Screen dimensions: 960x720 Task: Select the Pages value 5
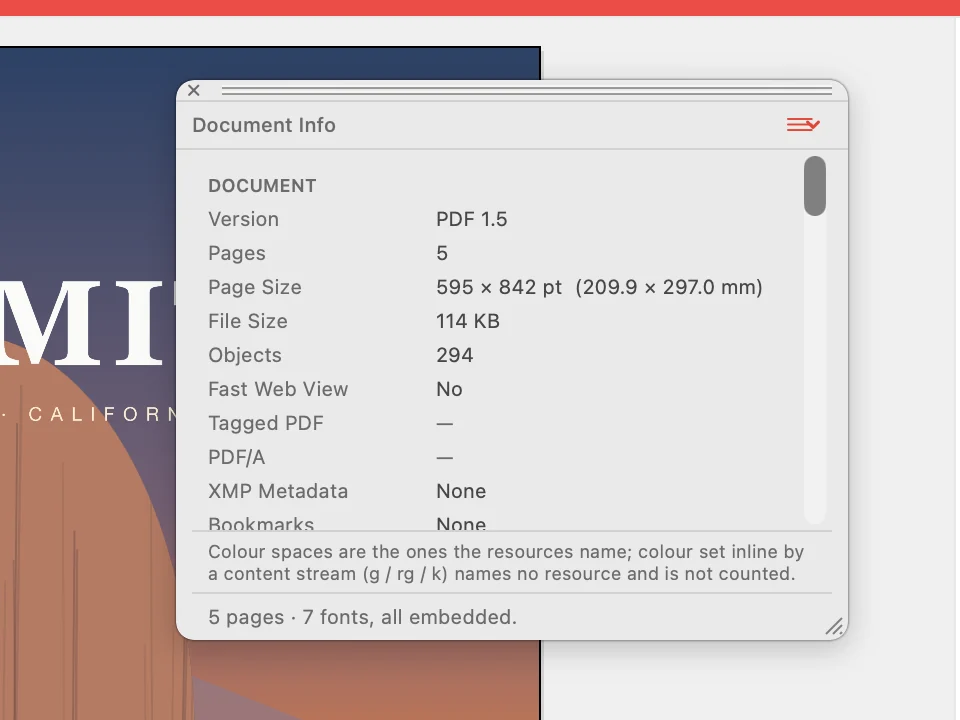pos(442,253)
